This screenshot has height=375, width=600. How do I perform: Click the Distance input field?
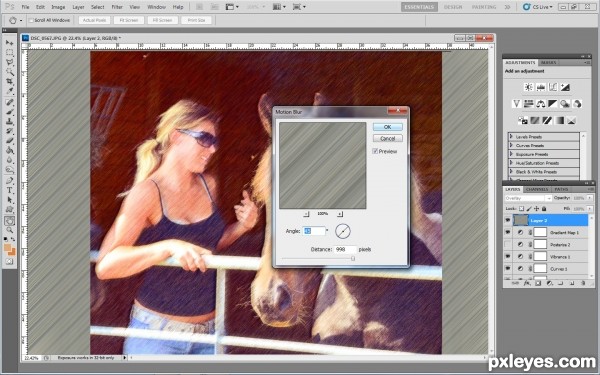click(345, 249)
